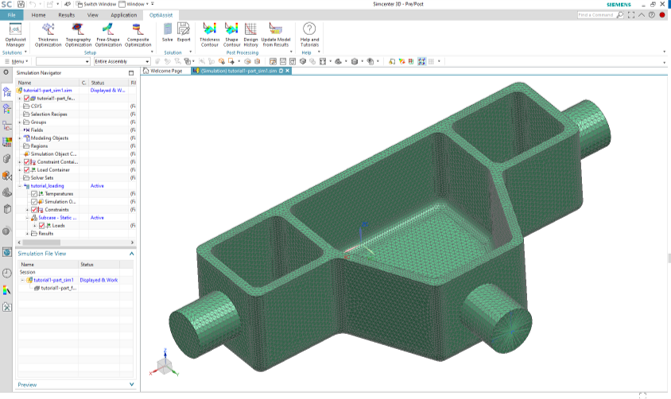Switch to the Home ribbon tab
The width and height of the screenshot is (671, 399).
point(39,15)
